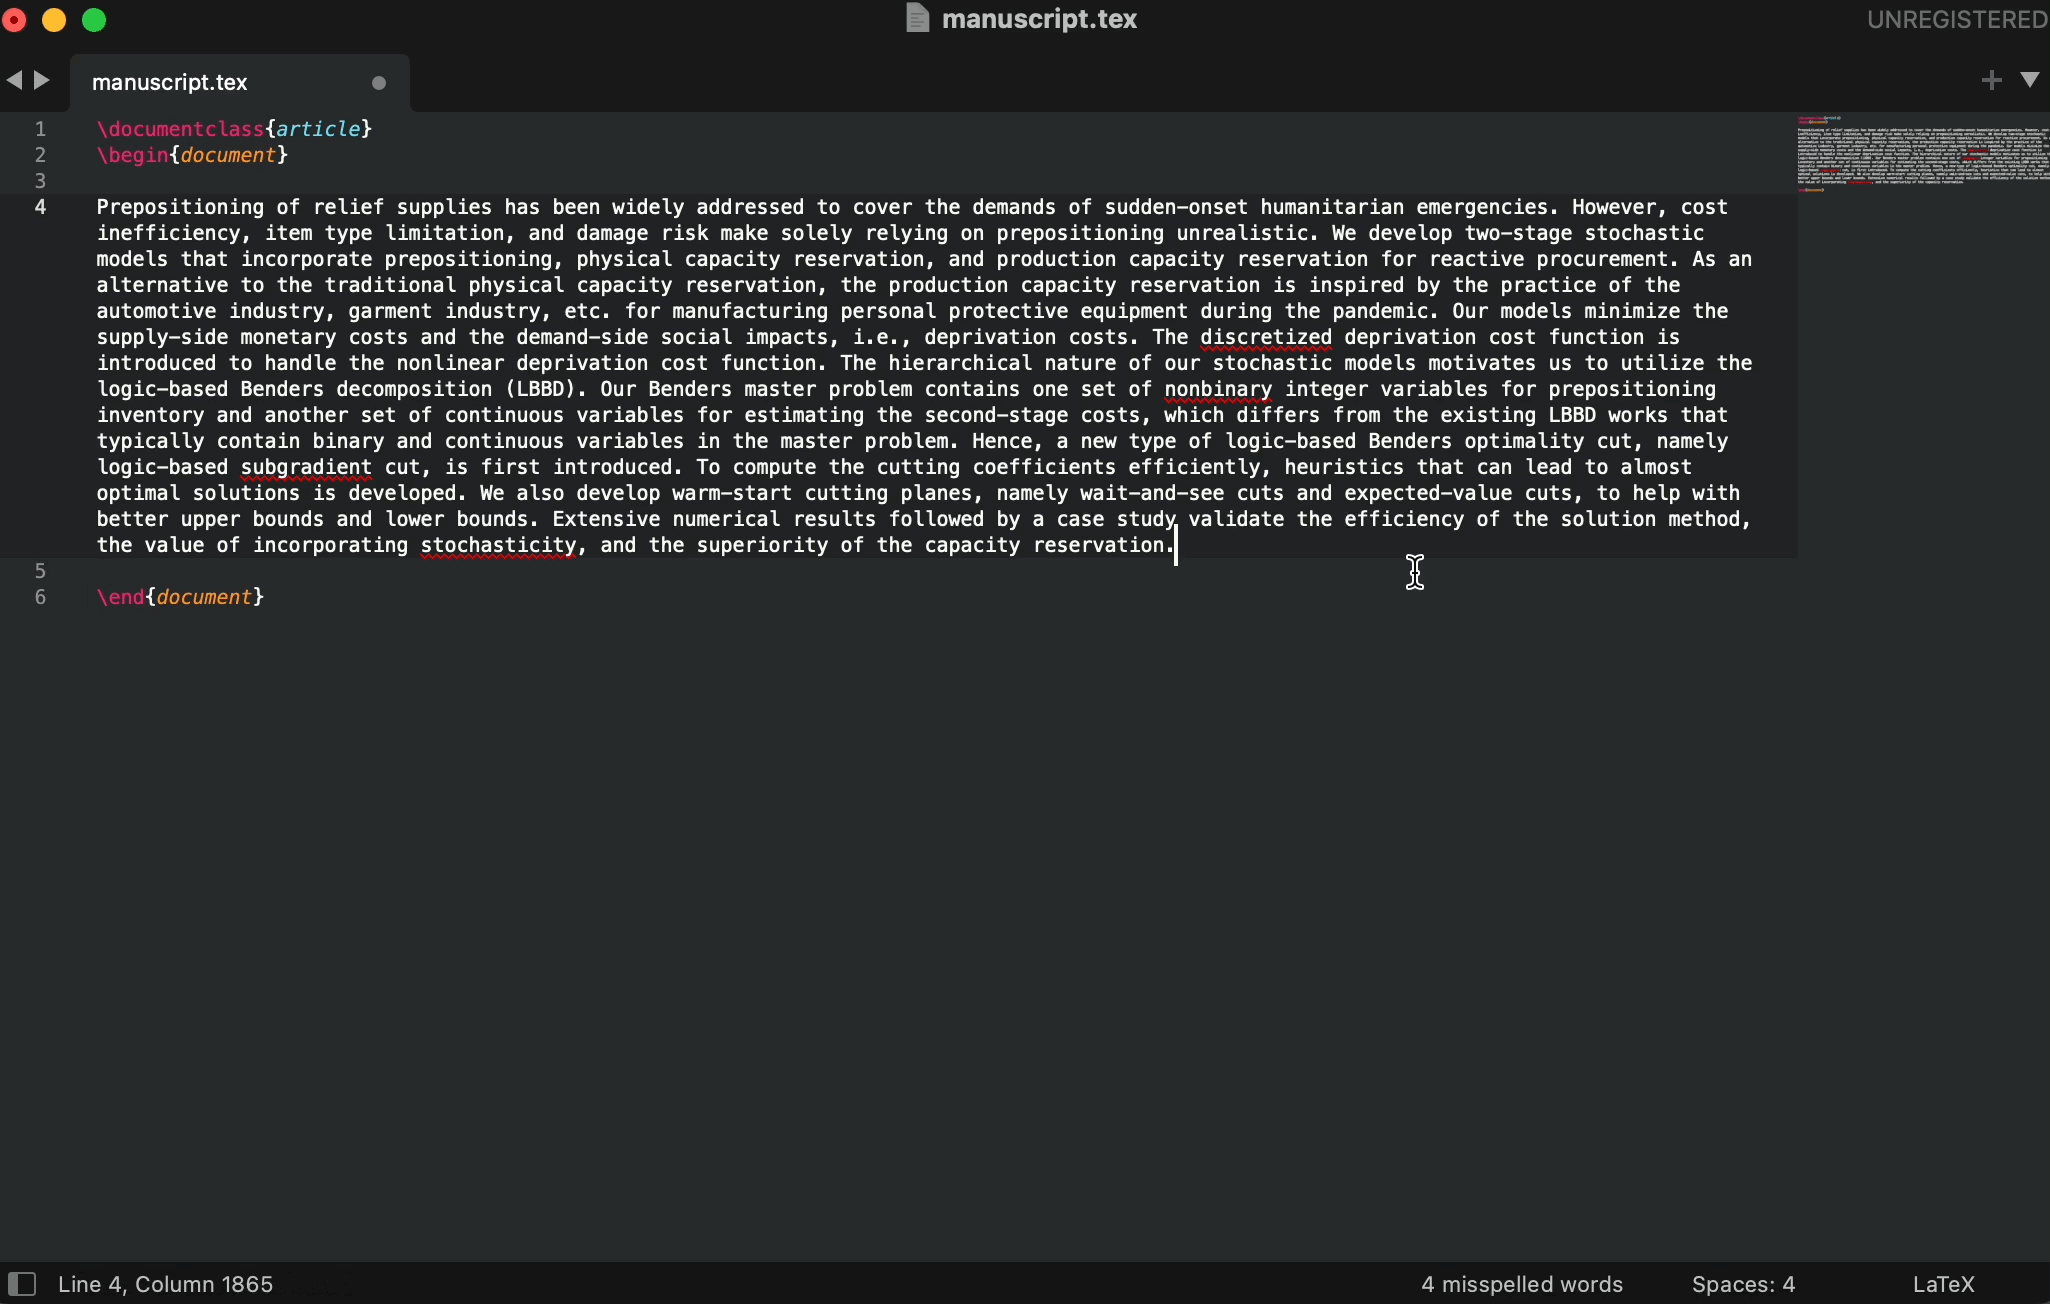The width and height of the screenshot is (2050, 1304).
Task: Click the word Prepositioning starting line 4
Action: tap(181, 207)
